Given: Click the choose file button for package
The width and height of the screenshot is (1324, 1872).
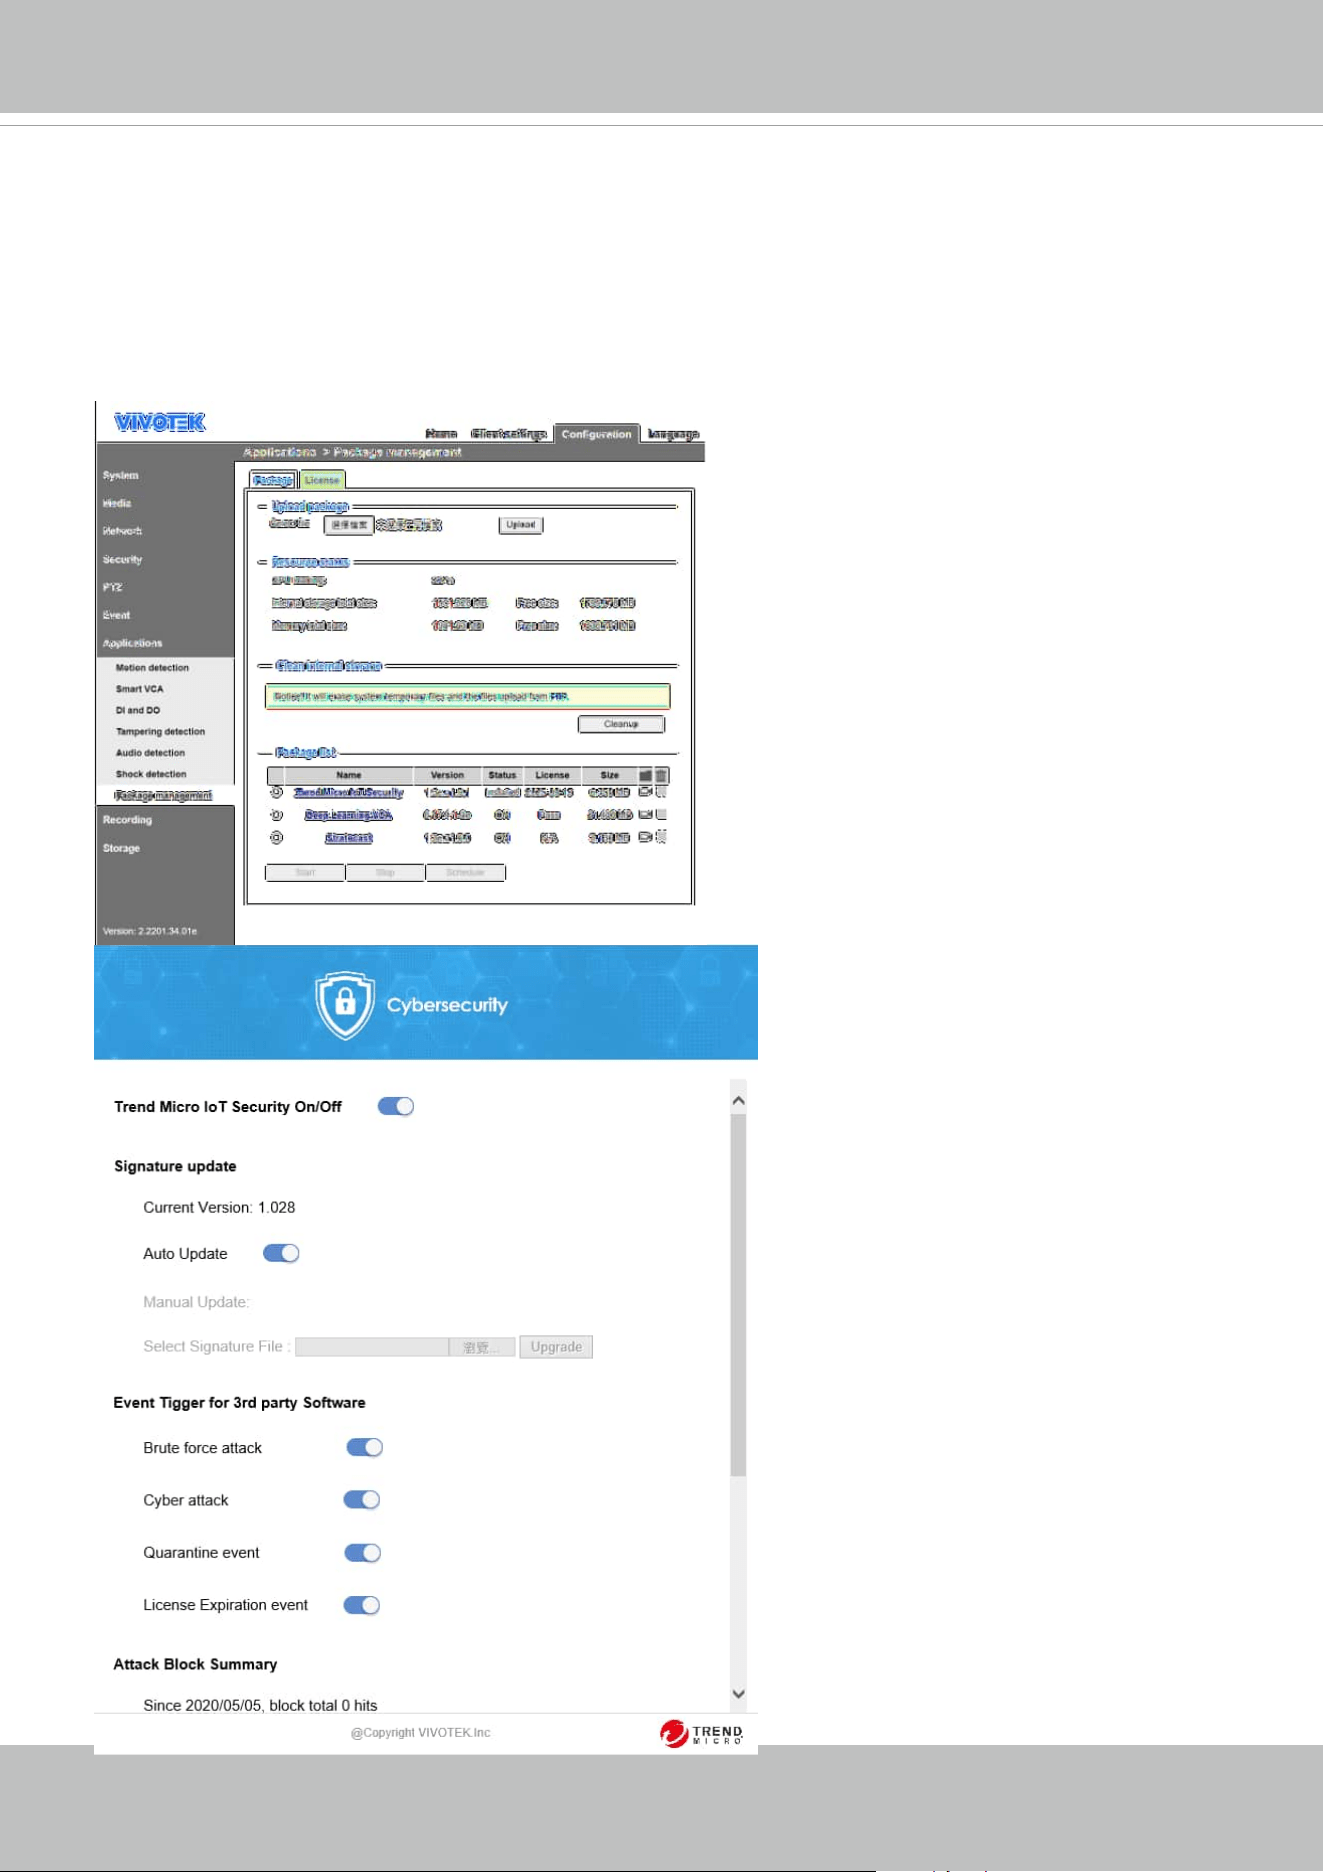Looking at the screenshot, I should pos(349,525).
